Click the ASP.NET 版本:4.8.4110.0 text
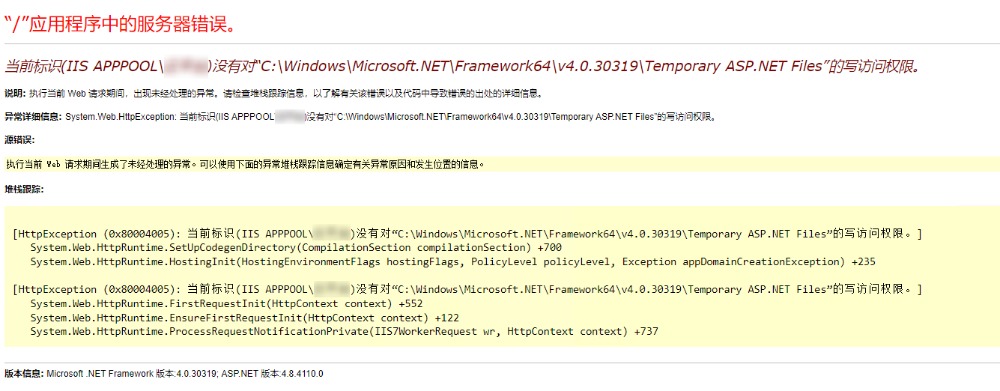Image resolution: width=1000 pixels, height=391 pixels. pyautogui.click(x=272, y=374)
